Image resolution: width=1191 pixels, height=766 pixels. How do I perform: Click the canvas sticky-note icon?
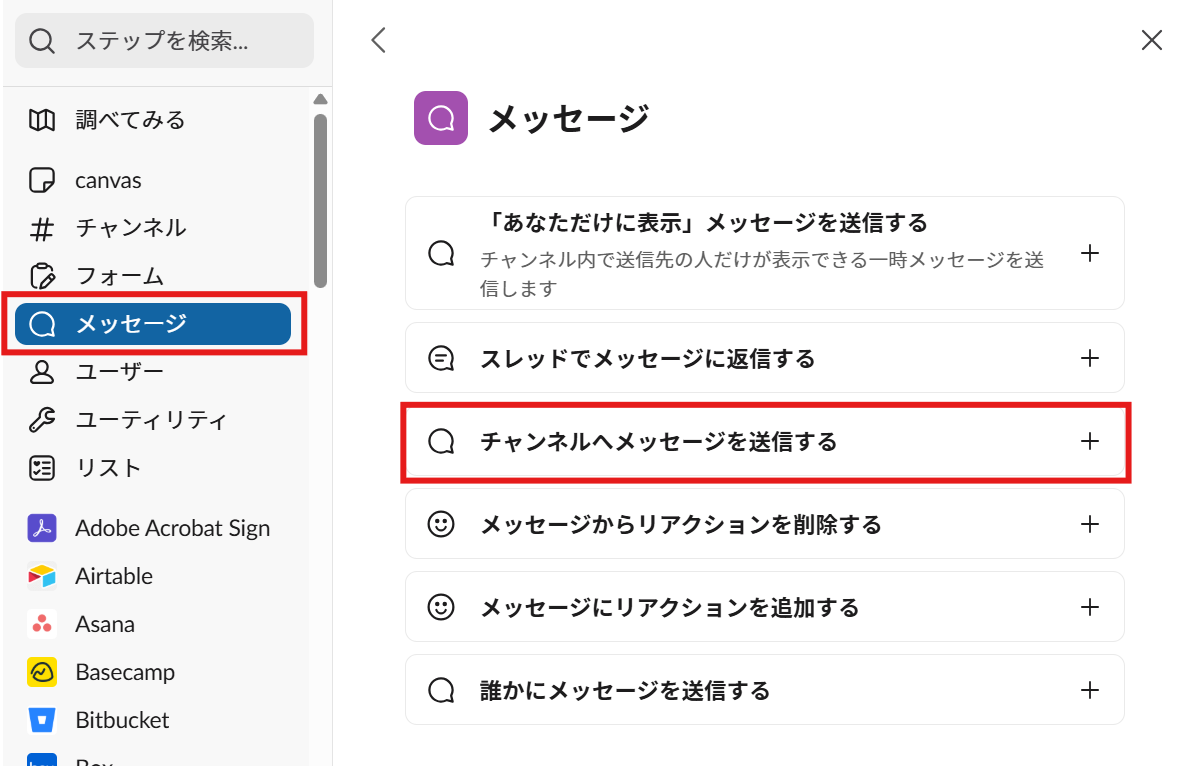(x=42, y=181)
